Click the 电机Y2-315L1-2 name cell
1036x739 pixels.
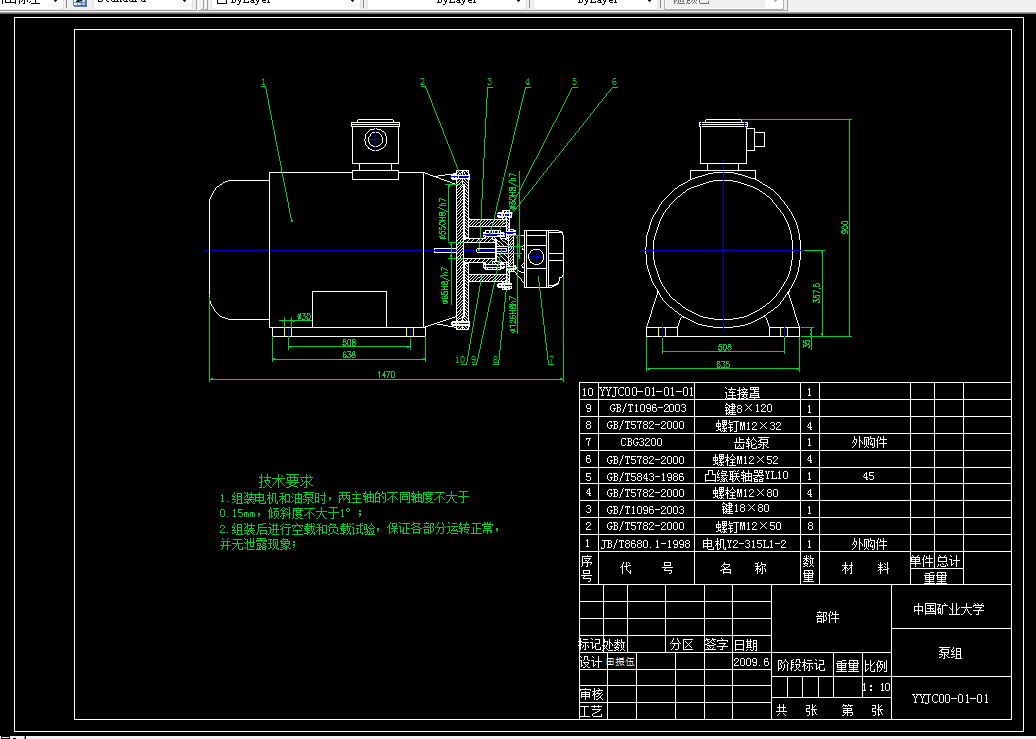point(747,544)
